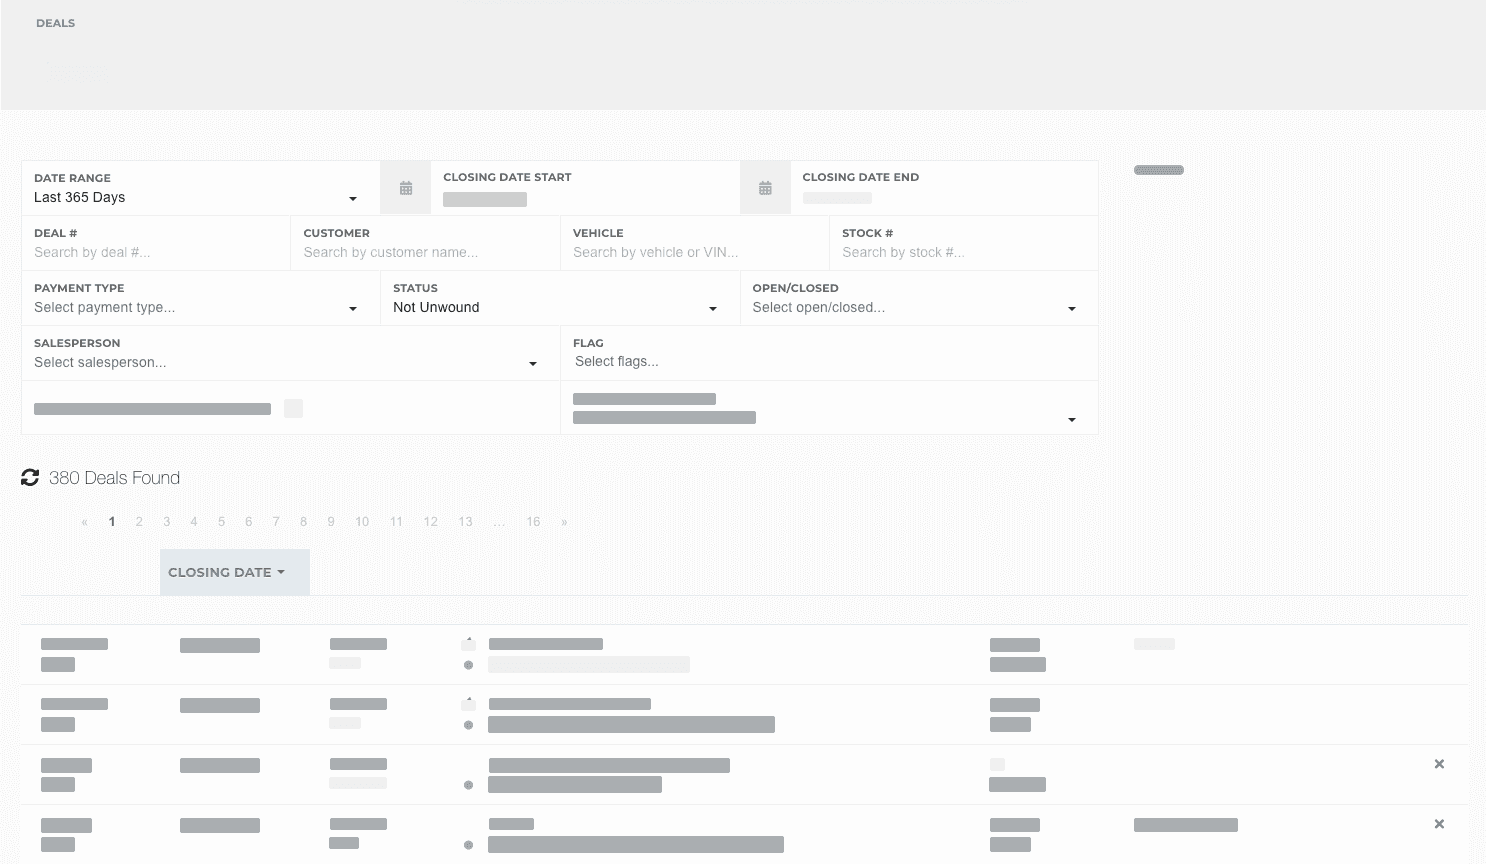Open the Salesperson dropdown

pos(286,363)
